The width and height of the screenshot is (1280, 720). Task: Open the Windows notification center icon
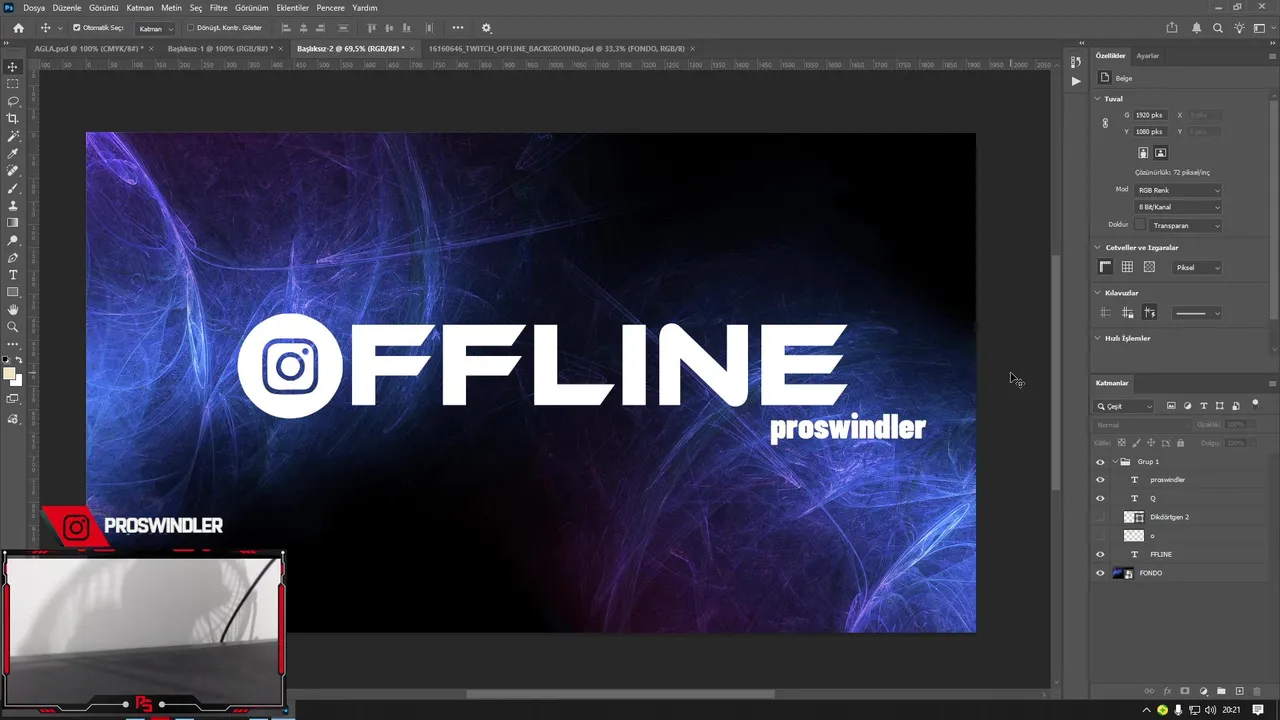[1259, 710]
